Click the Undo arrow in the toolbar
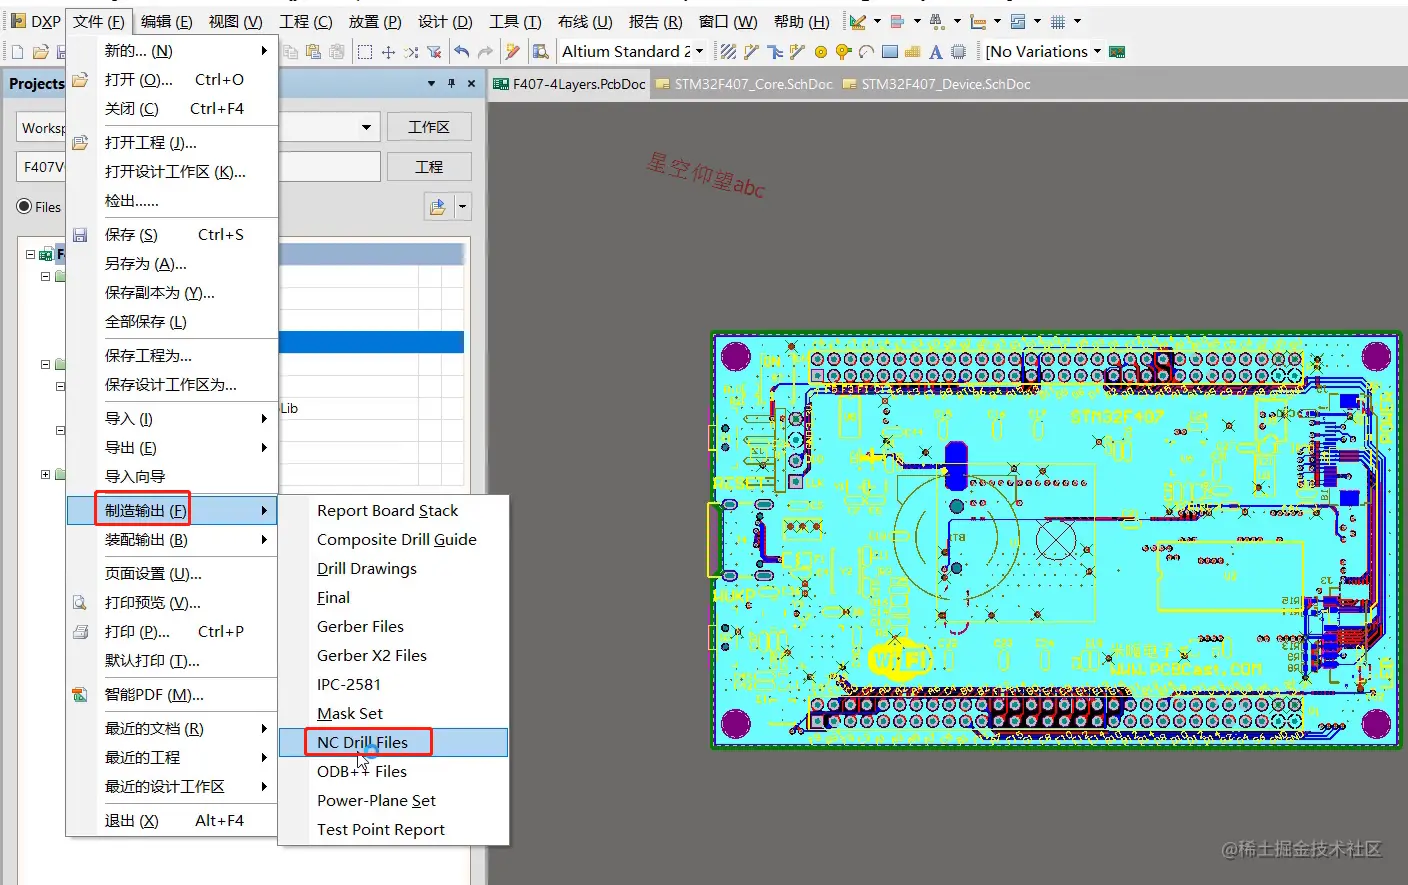The height and width of the screenshot is (885, 1408). [461, 52]
